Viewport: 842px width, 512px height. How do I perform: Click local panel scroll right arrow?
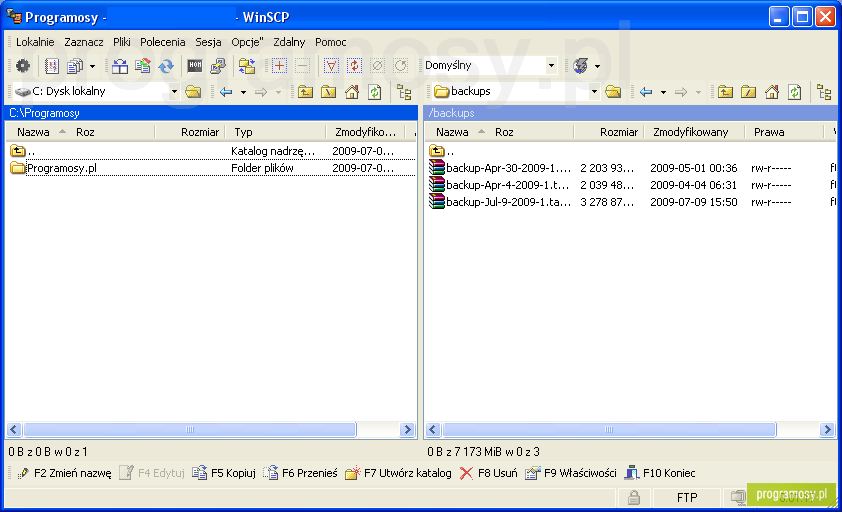coord(407,429)
